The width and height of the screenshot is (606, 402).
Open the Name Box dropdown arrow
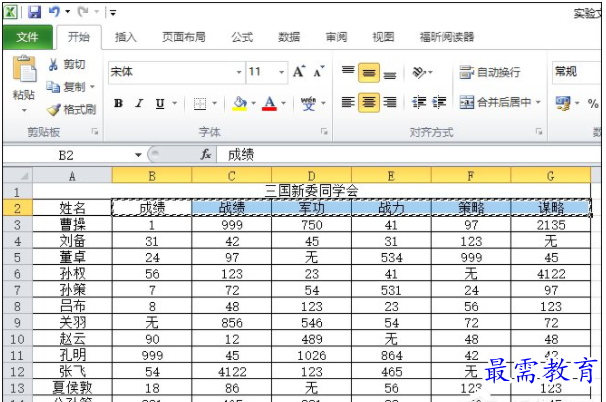[138, 155]
